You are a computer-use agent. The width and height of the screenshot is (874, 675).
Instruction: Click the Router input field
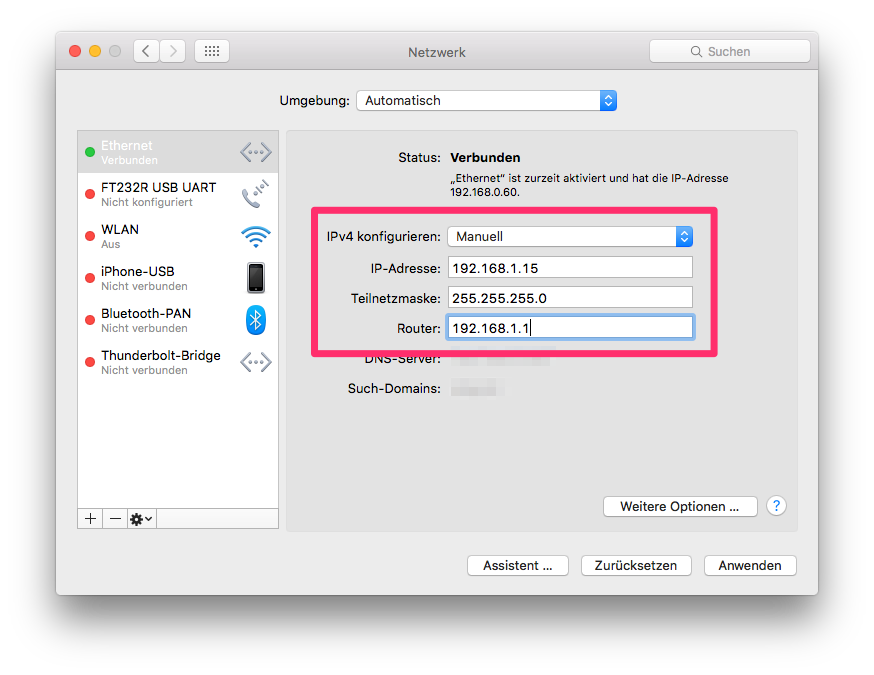[x=570, y=328]
